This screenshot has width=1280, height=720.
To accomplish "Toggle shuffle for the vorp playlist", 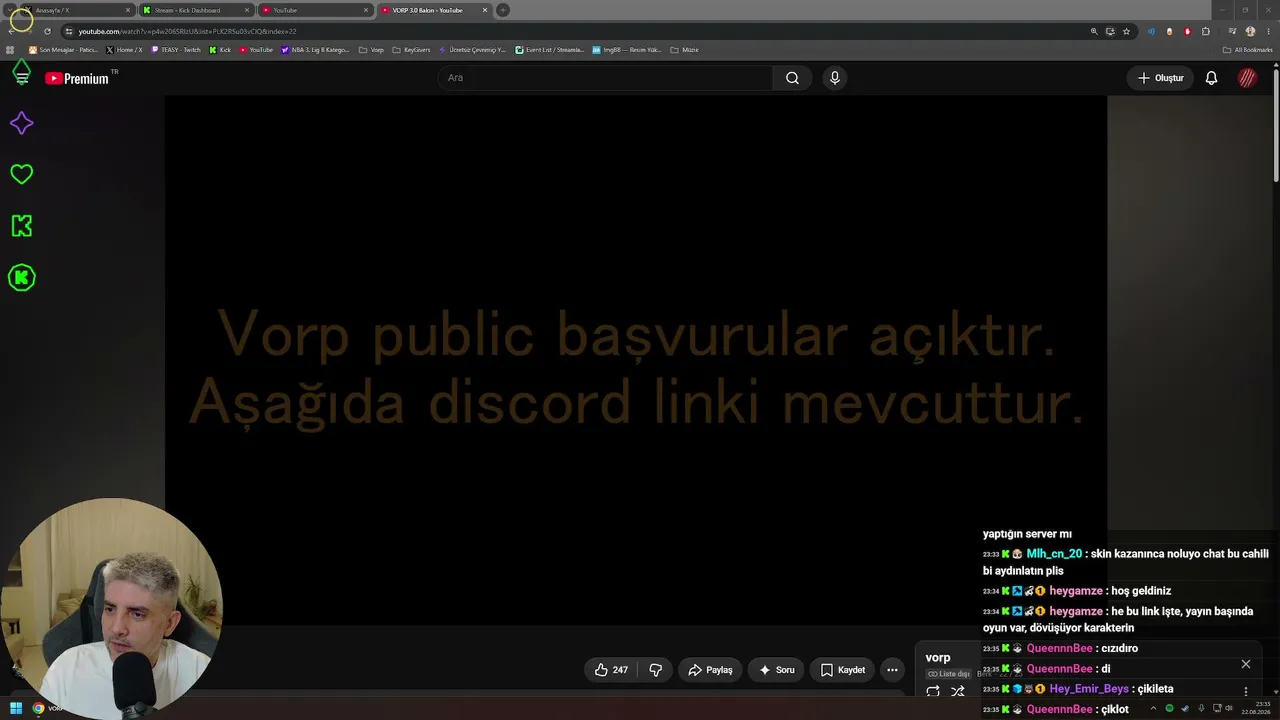I will click(x=958, y=691).
